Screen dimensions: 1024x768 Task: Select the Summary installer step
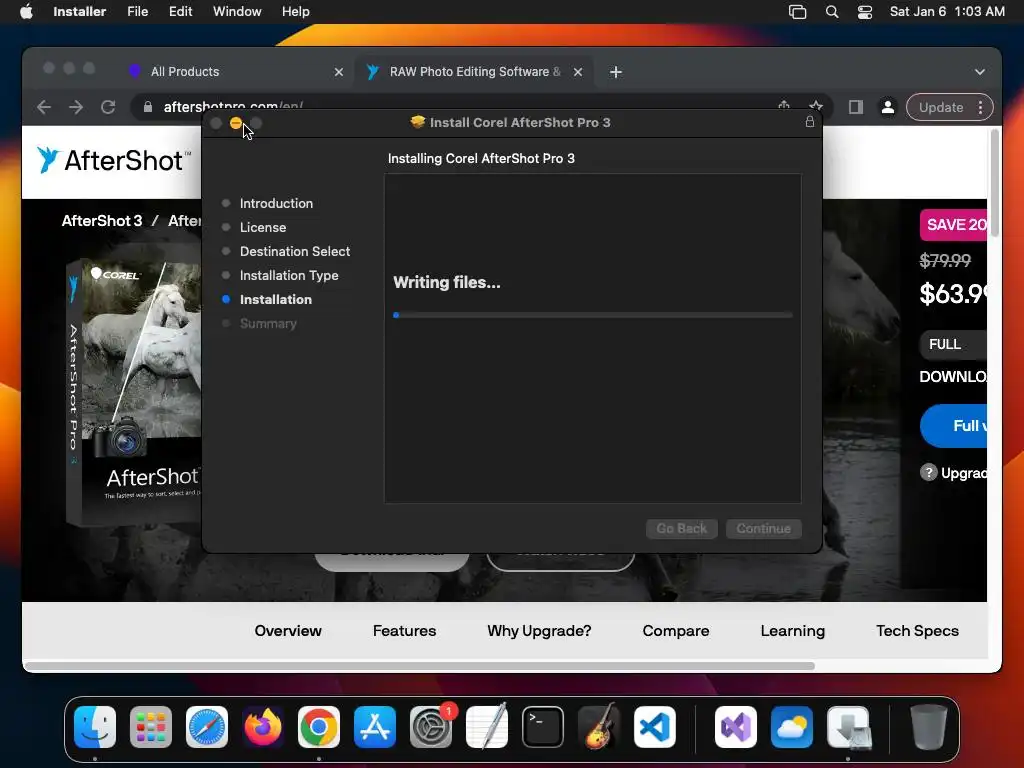tap(268, 324)
